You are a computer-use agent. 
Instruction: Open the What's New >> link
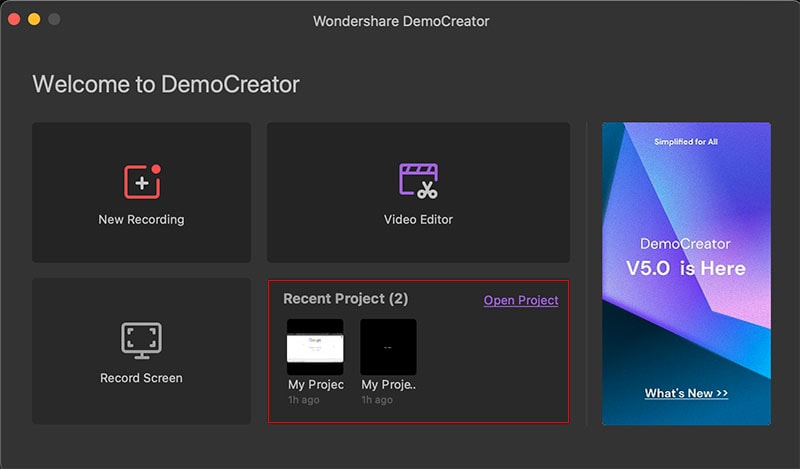[686, 393]
